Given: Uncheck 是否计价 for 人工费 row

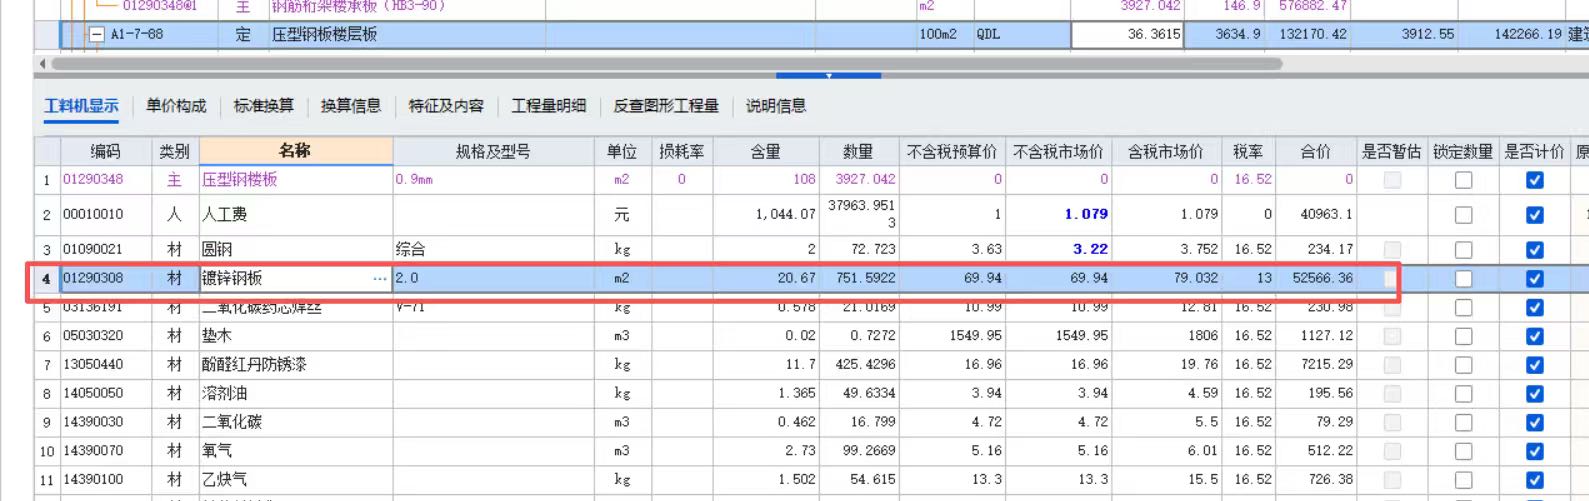Looking at the screenshot, I should [1534, 215].
